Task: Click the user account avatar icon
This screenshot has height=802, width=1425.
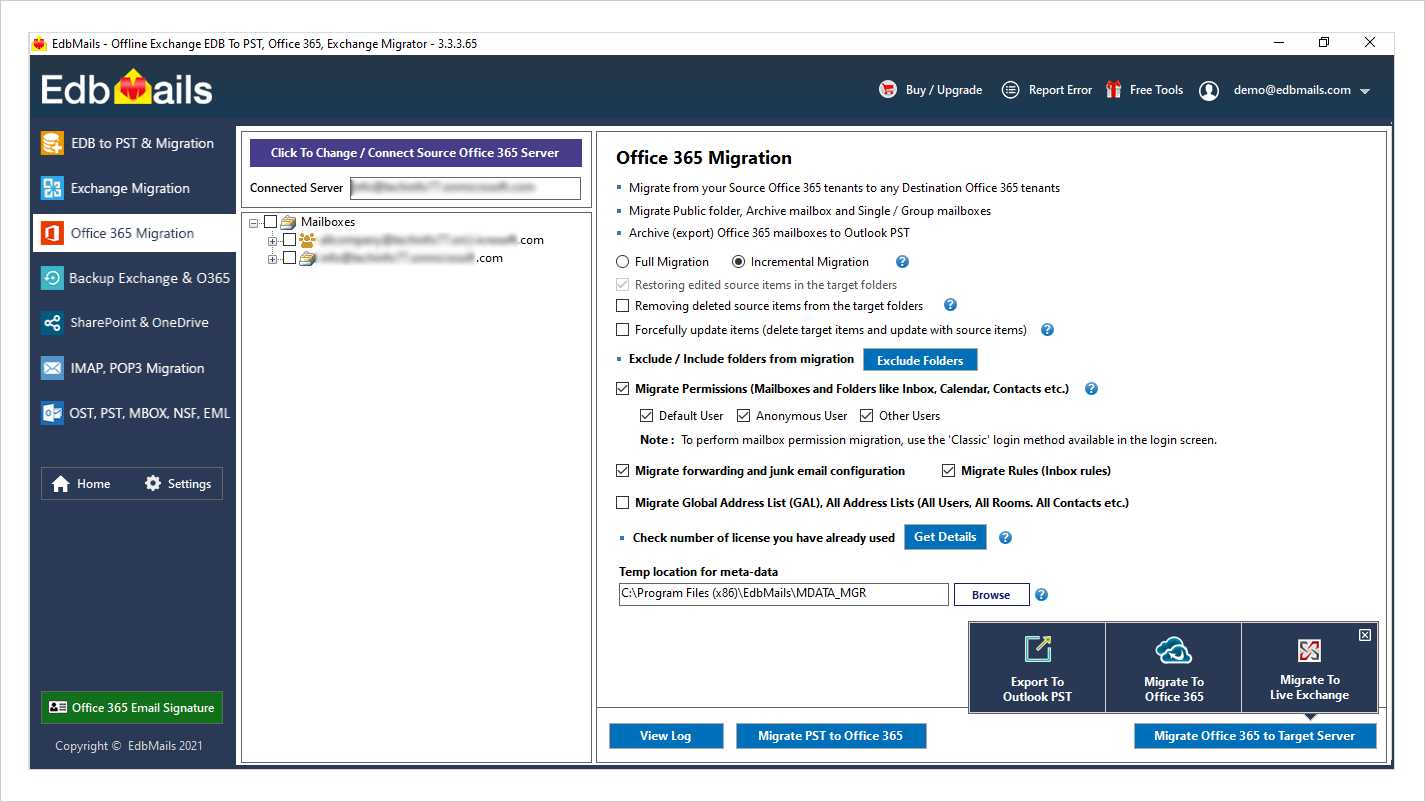Action: tap(1209, 90)
